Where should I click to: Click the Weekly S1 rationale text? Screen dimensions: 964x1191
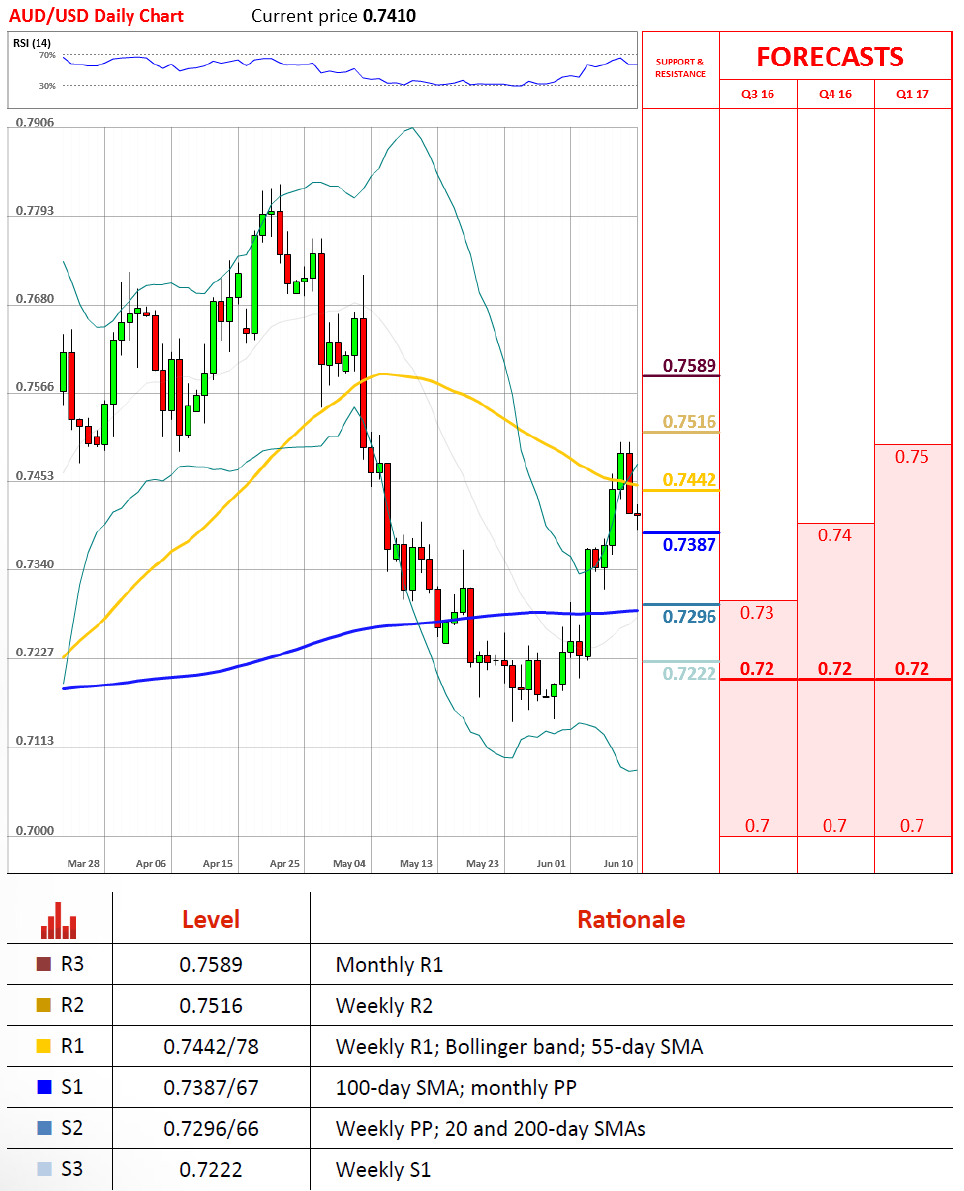384,1170
